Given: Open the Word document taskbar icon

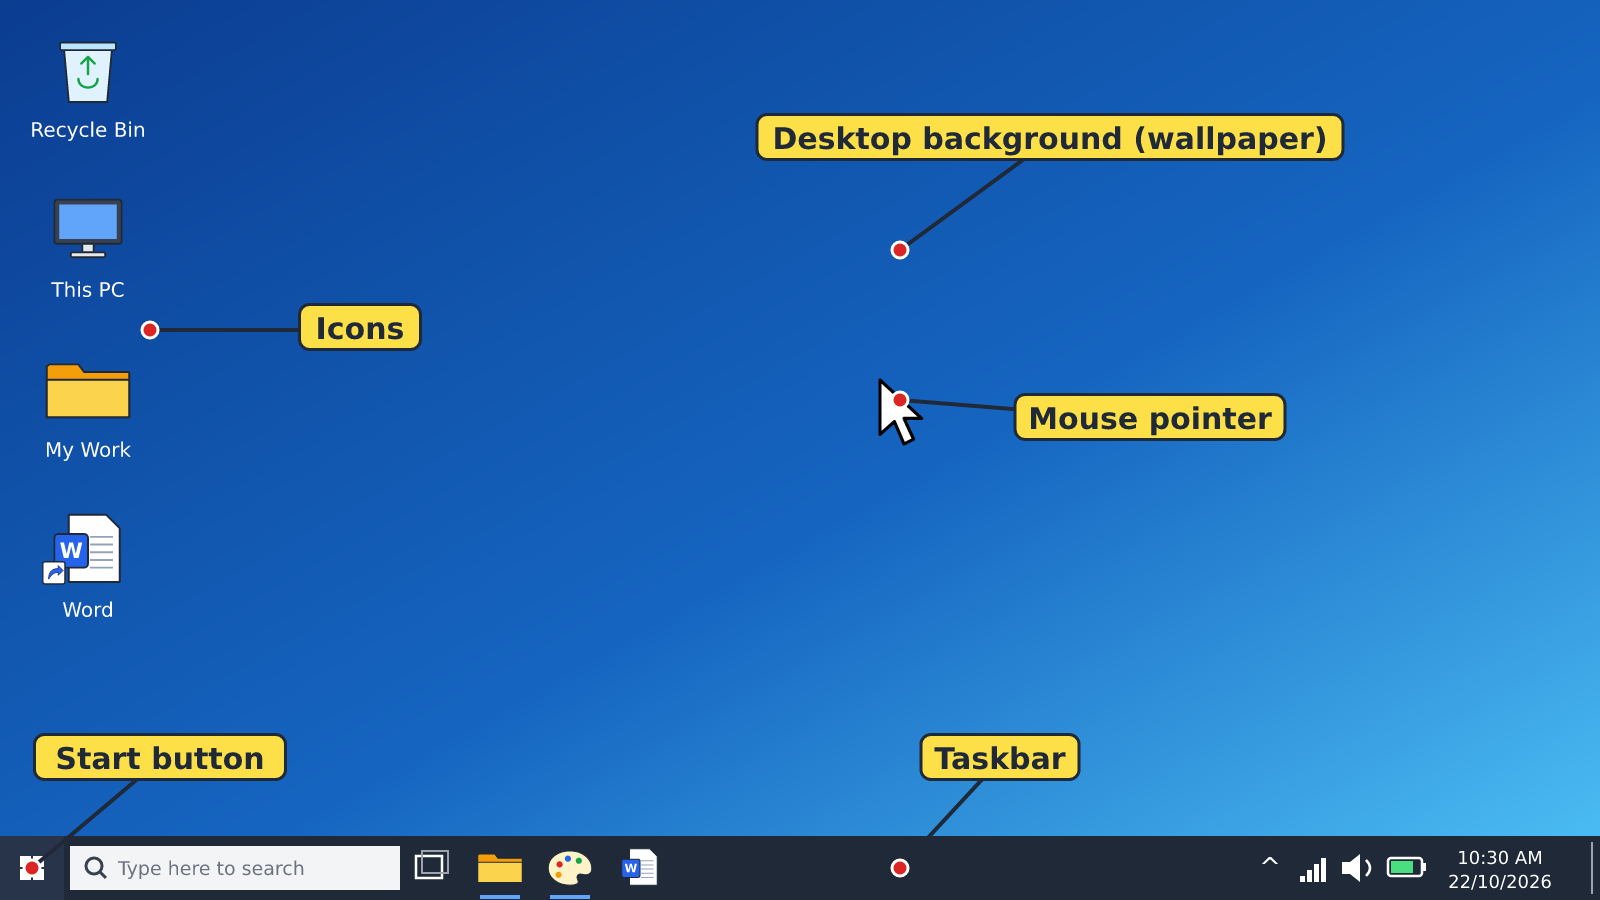Looking at the screenshot, I should (640, 868).
